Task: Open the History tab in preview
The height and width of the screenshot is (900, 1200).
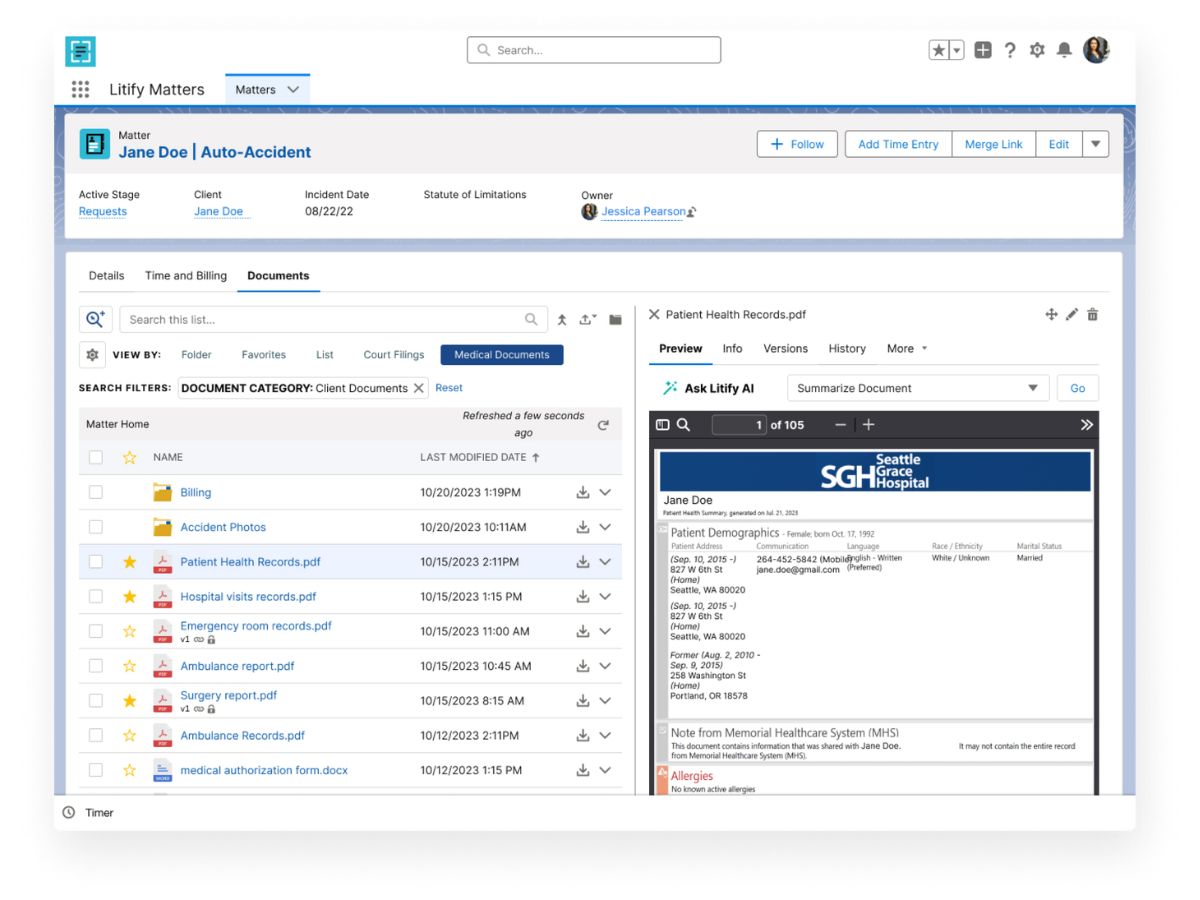Action: tap(847, 348)
